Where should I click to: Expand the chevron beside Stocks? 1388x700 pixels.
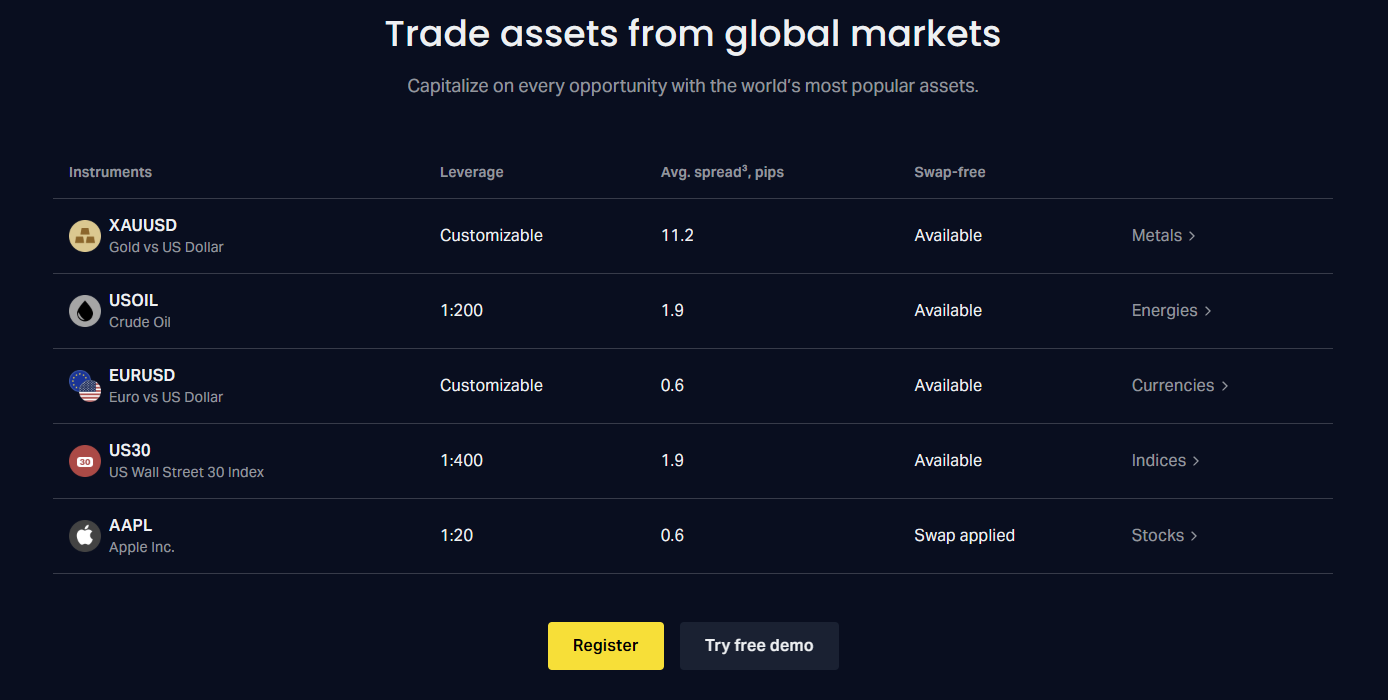[1194, 536]
